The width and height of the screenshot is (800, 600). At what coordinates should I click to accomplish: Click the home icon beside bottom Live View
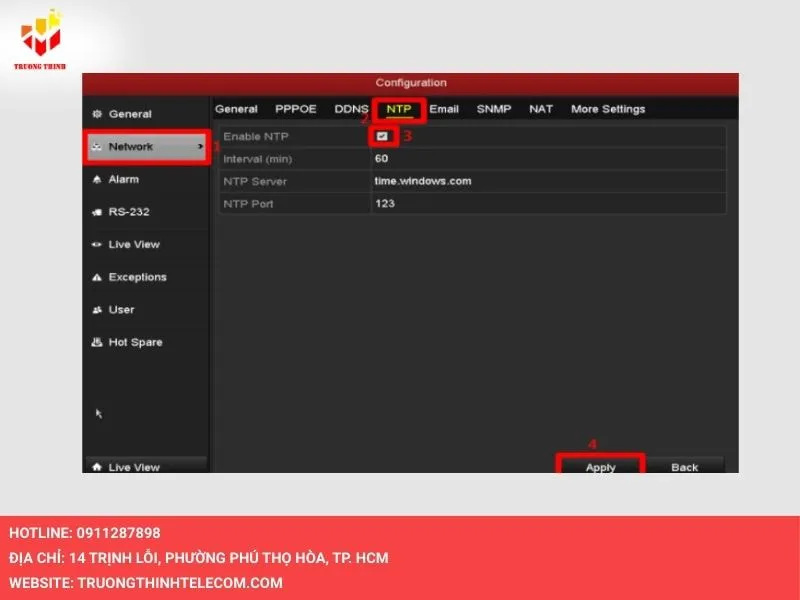[97, 467]
